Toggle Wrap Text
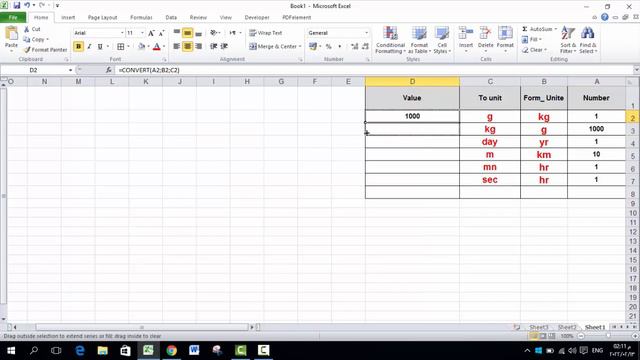Viewport: 640px width, 360px height. pyautogui.click(x=265, y=33)
